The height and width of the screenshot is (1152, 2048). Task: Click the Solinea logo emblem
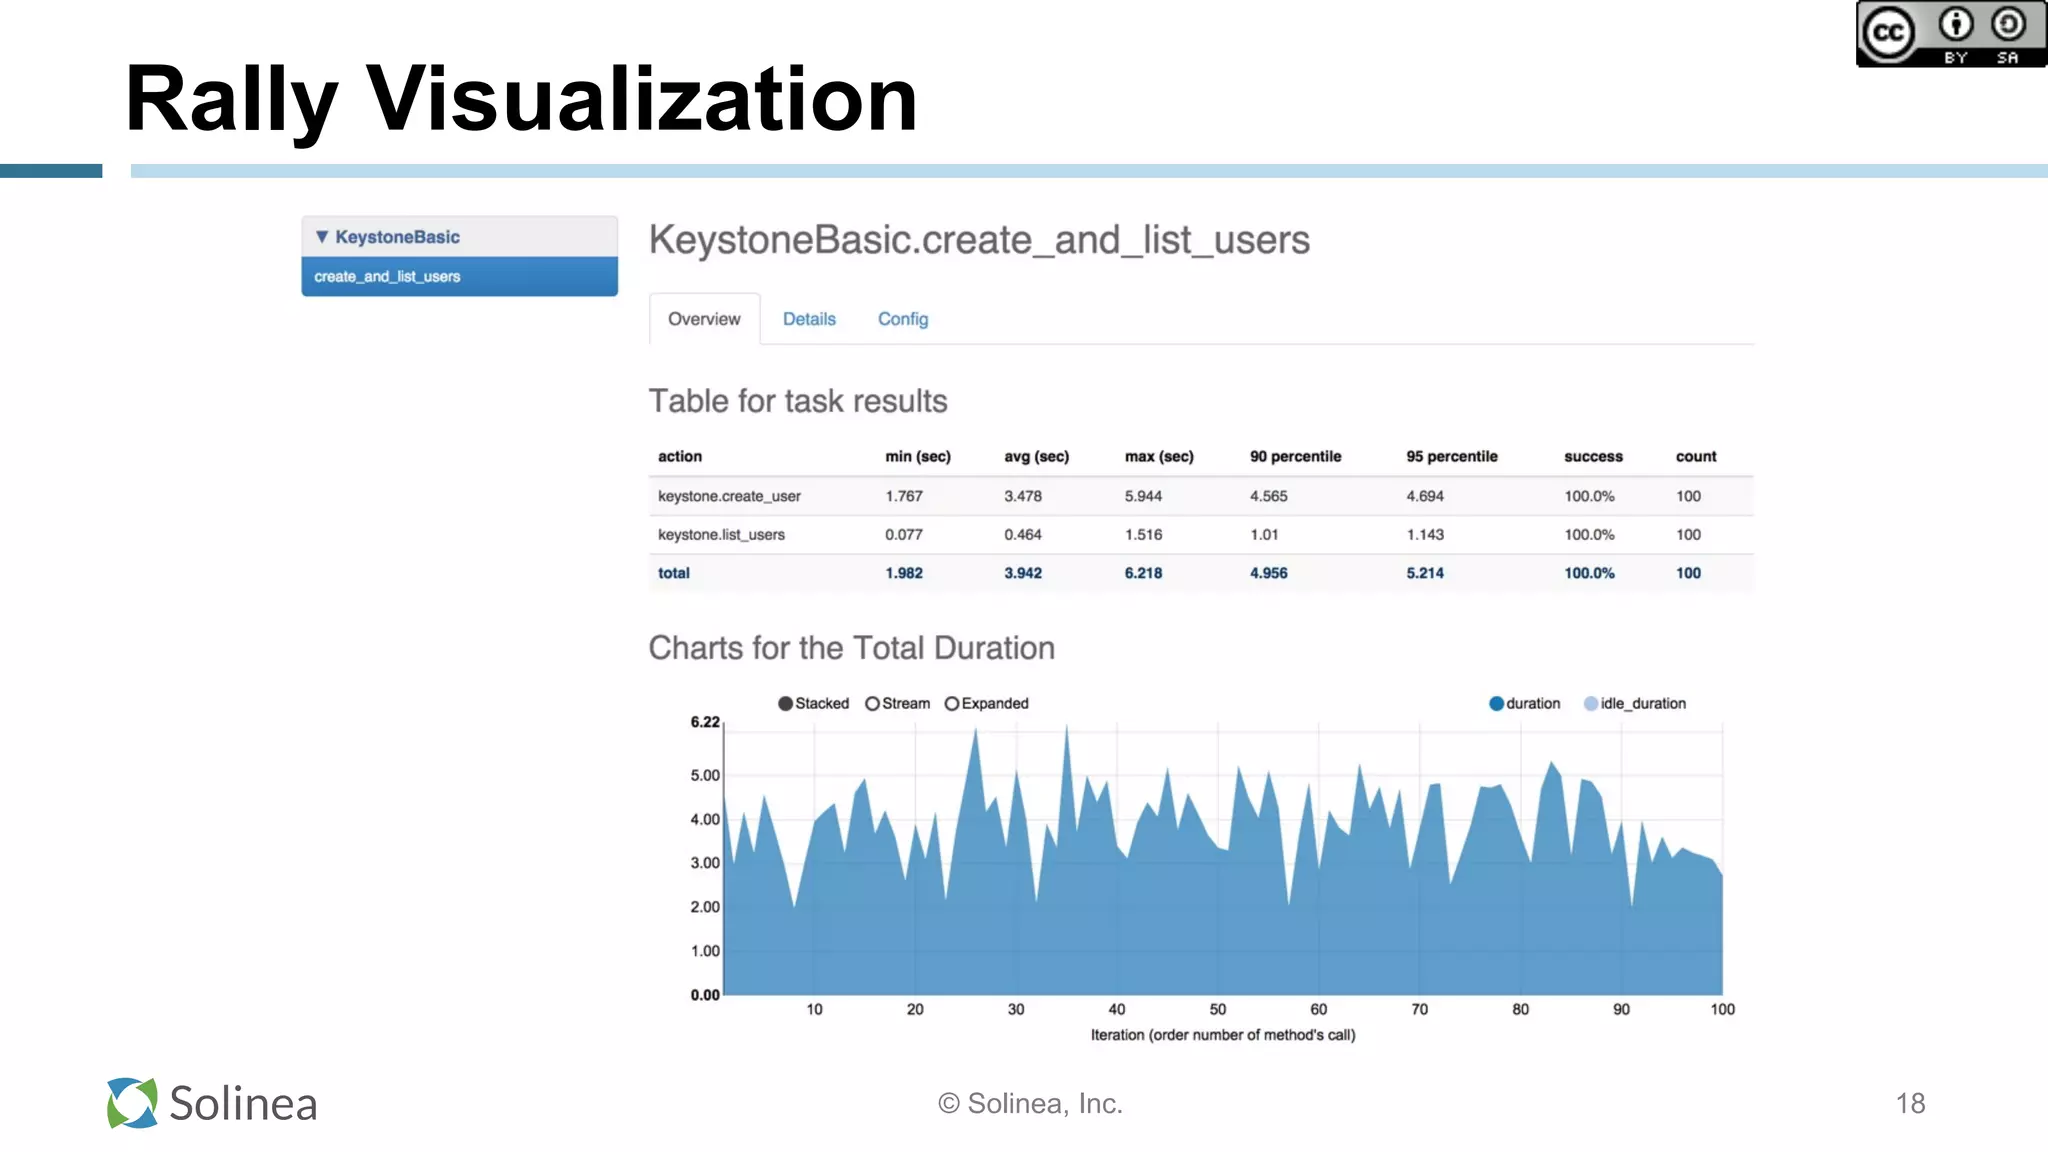point(132,1103)
